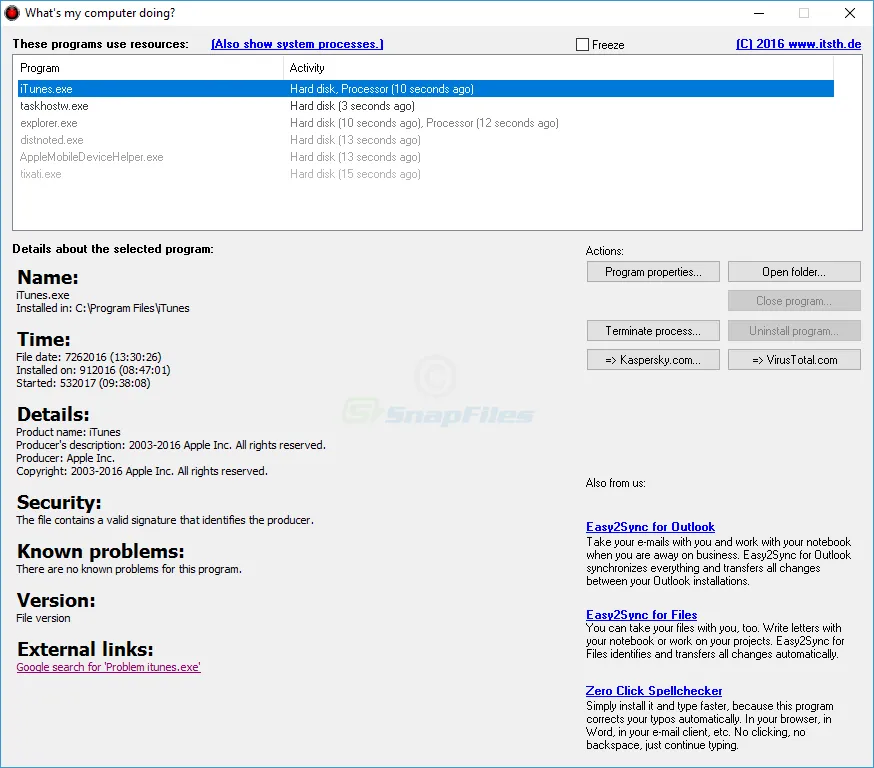The width and height of the screenshot is (874, 768).
Task: Select the iTunes.exe row
Action: (425, 89)
